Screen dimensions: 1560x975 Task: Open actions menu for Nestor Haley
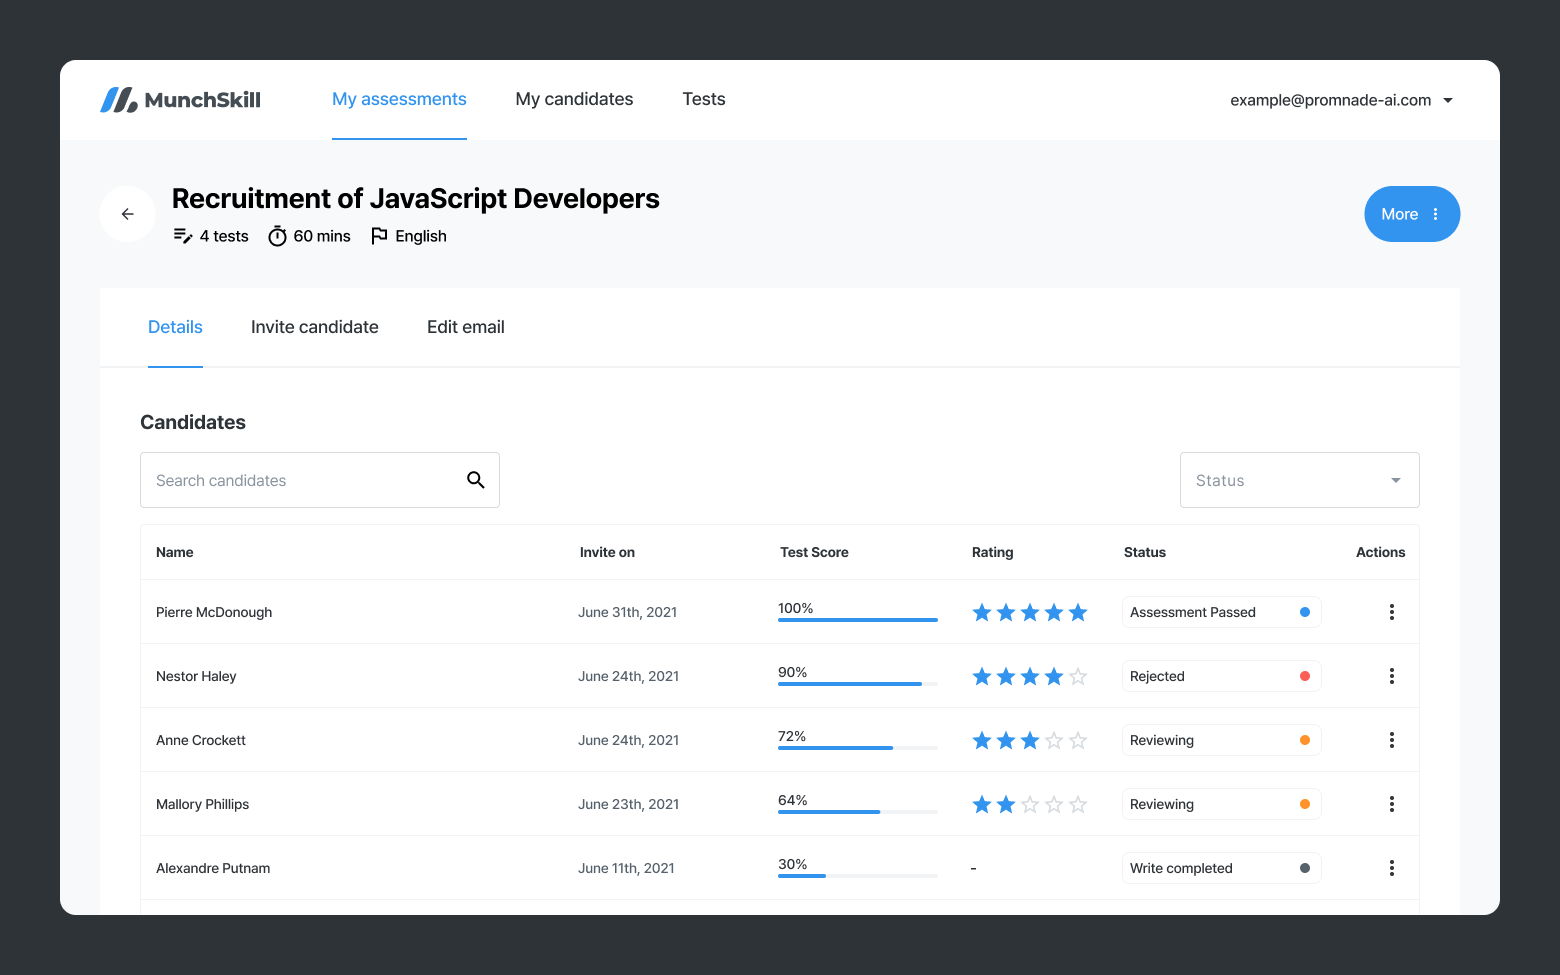1392,676
